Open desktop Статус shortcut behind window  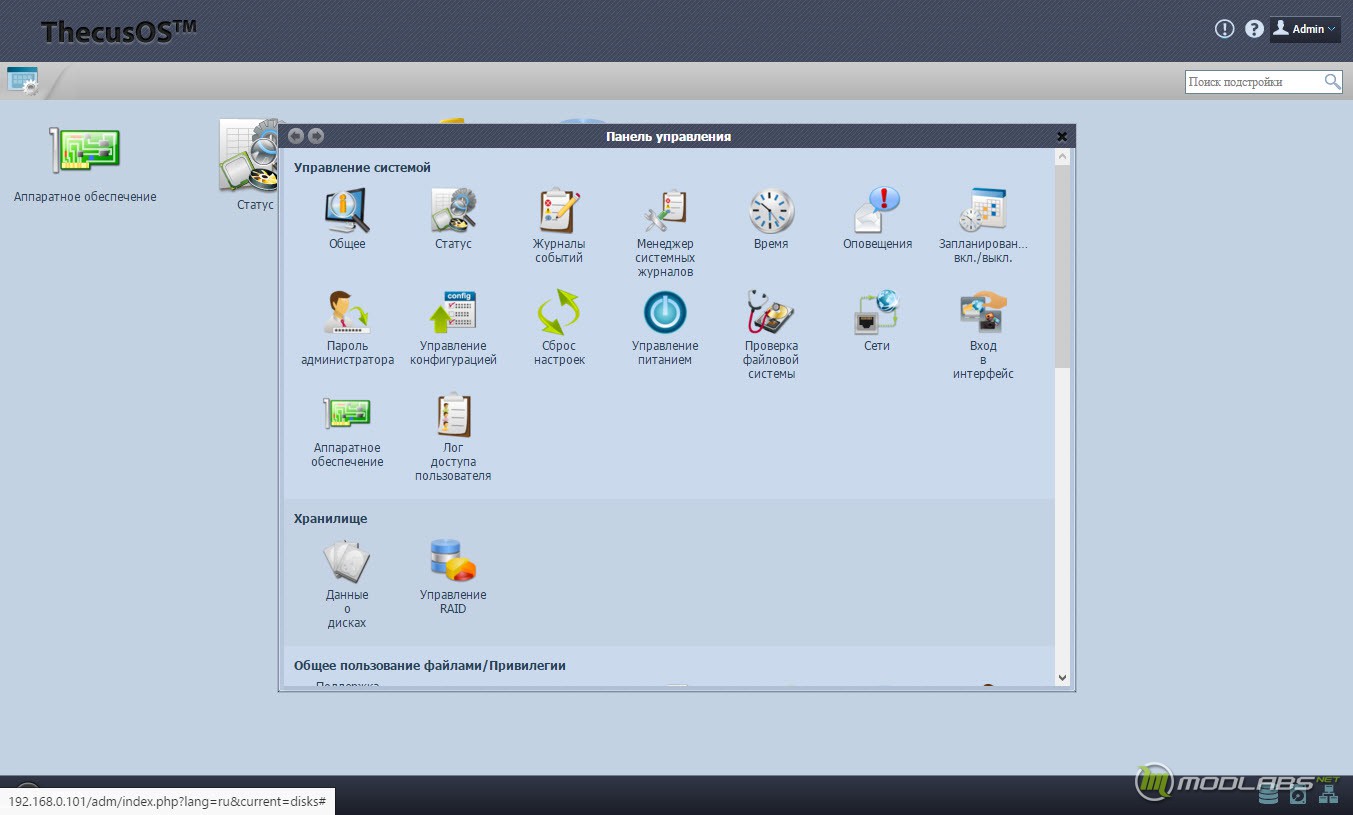click(x=248, y=157)
